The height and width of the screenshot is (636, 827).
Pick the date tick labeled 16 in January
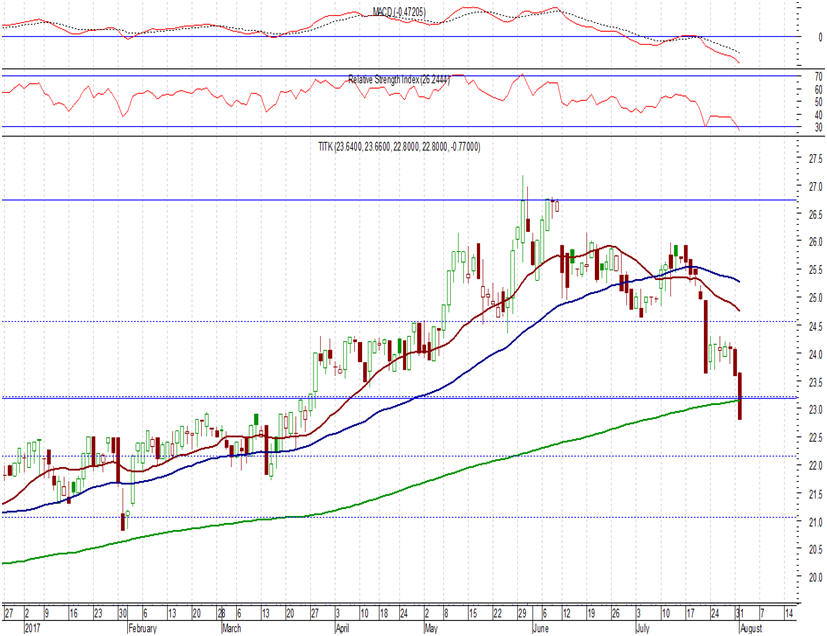pyautogui.click(x=73, y=613)
